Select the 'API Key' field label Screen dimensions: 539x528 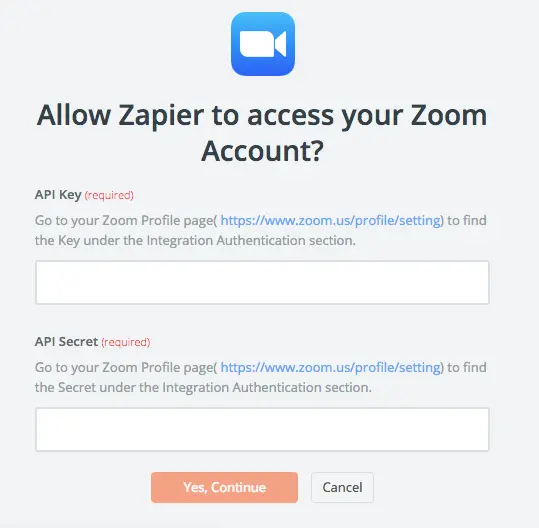click(58, 195)
